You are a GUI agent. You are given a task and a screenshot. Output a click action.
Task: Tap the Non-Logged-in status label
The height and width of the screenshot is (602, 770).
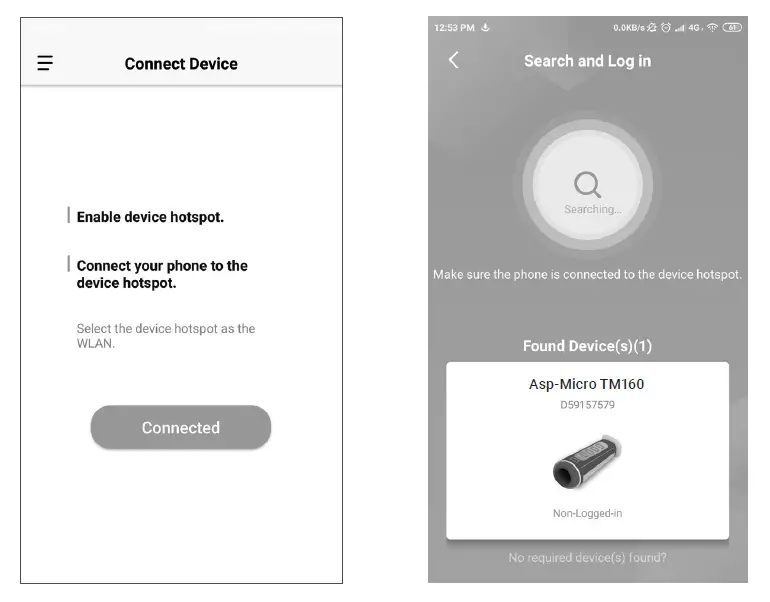[587, 513]
